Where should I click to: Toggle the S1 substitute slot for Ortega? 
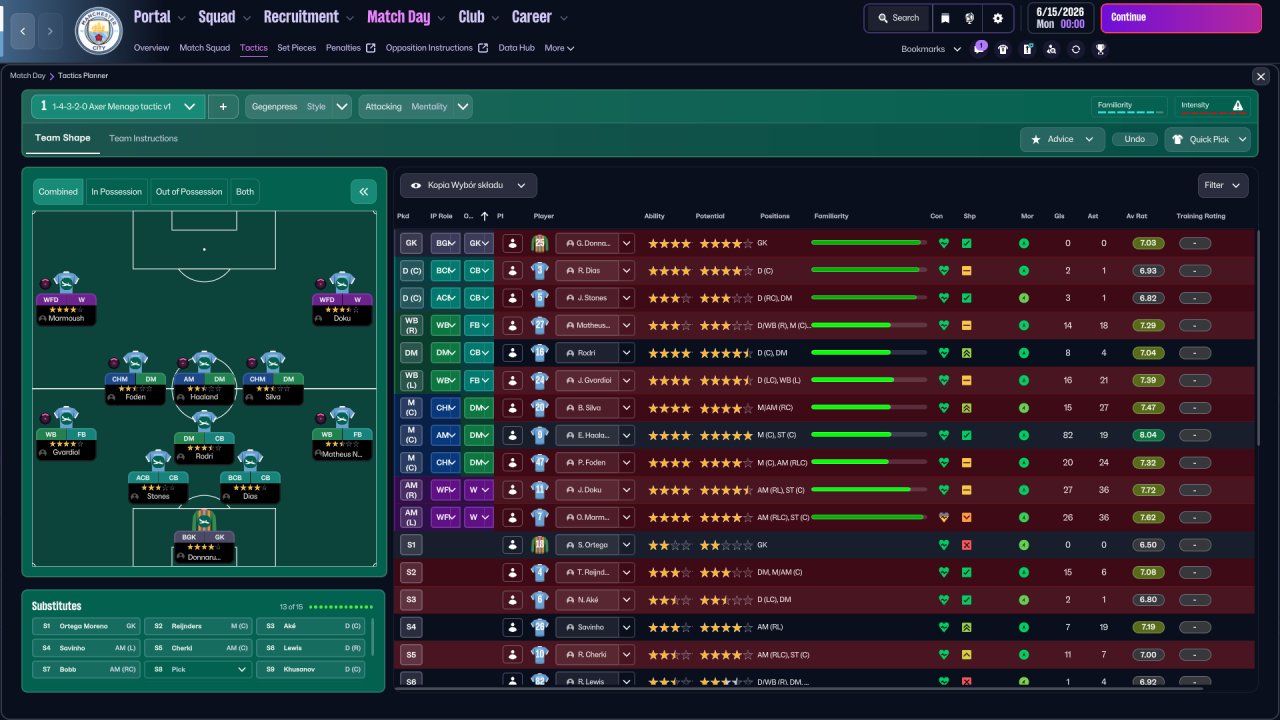(411, 545)
